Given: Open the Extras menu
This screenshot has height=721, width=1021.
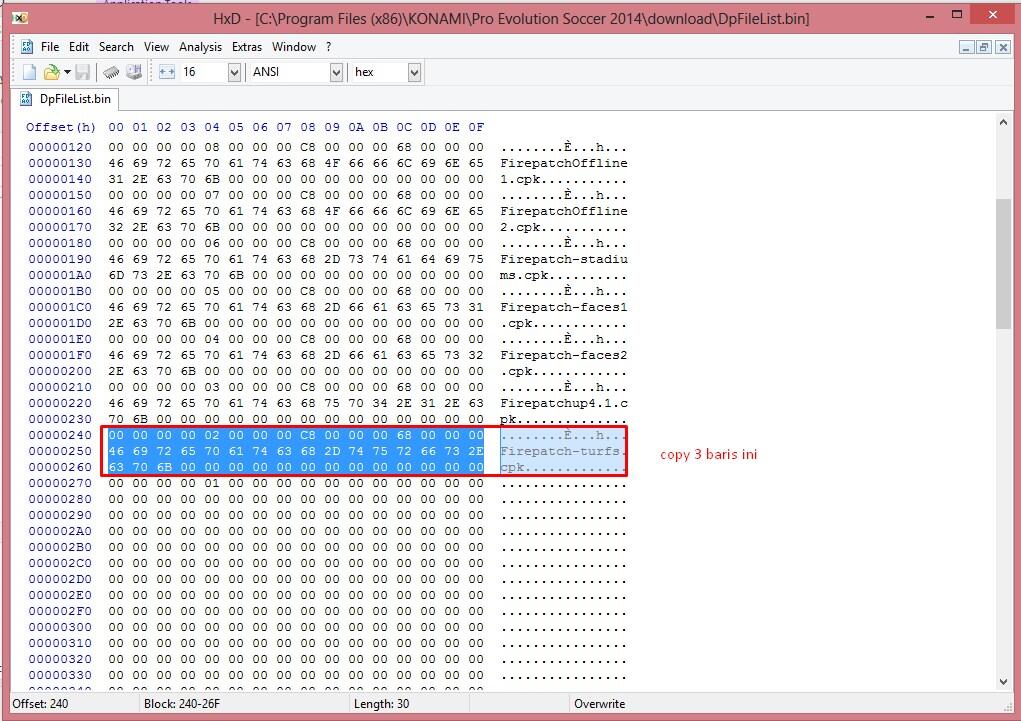Looking at the screenshot, I should click(x=247, y=47).
